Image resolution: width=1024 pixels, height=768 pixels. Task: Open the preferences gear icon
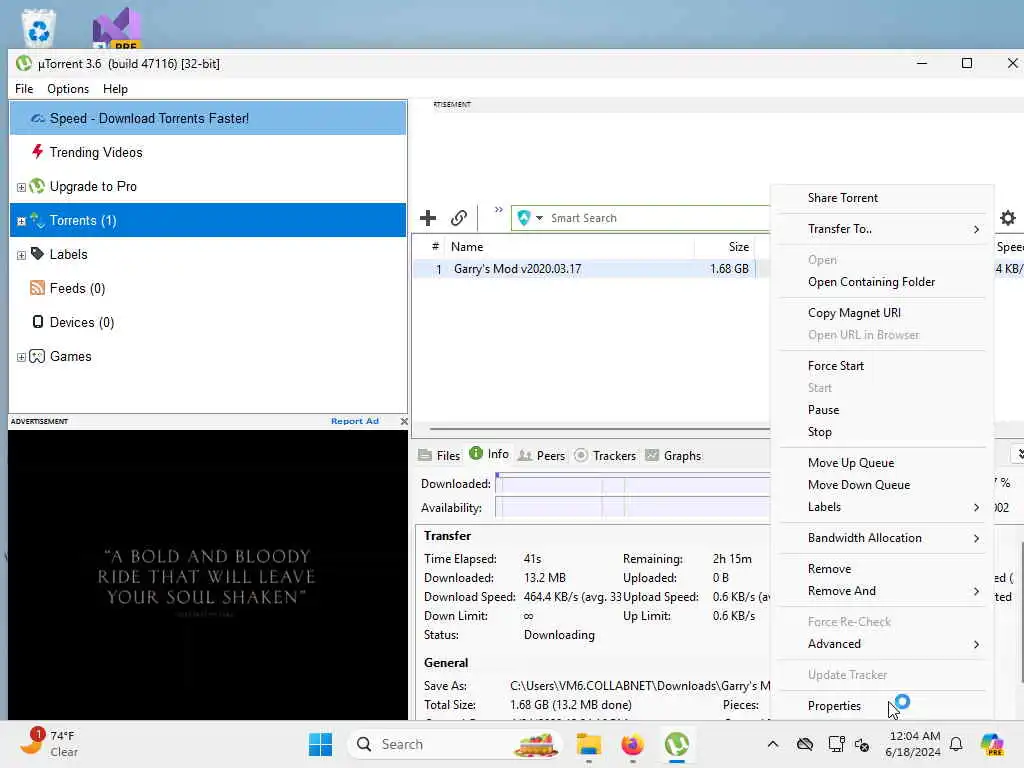click(1008, 218)
